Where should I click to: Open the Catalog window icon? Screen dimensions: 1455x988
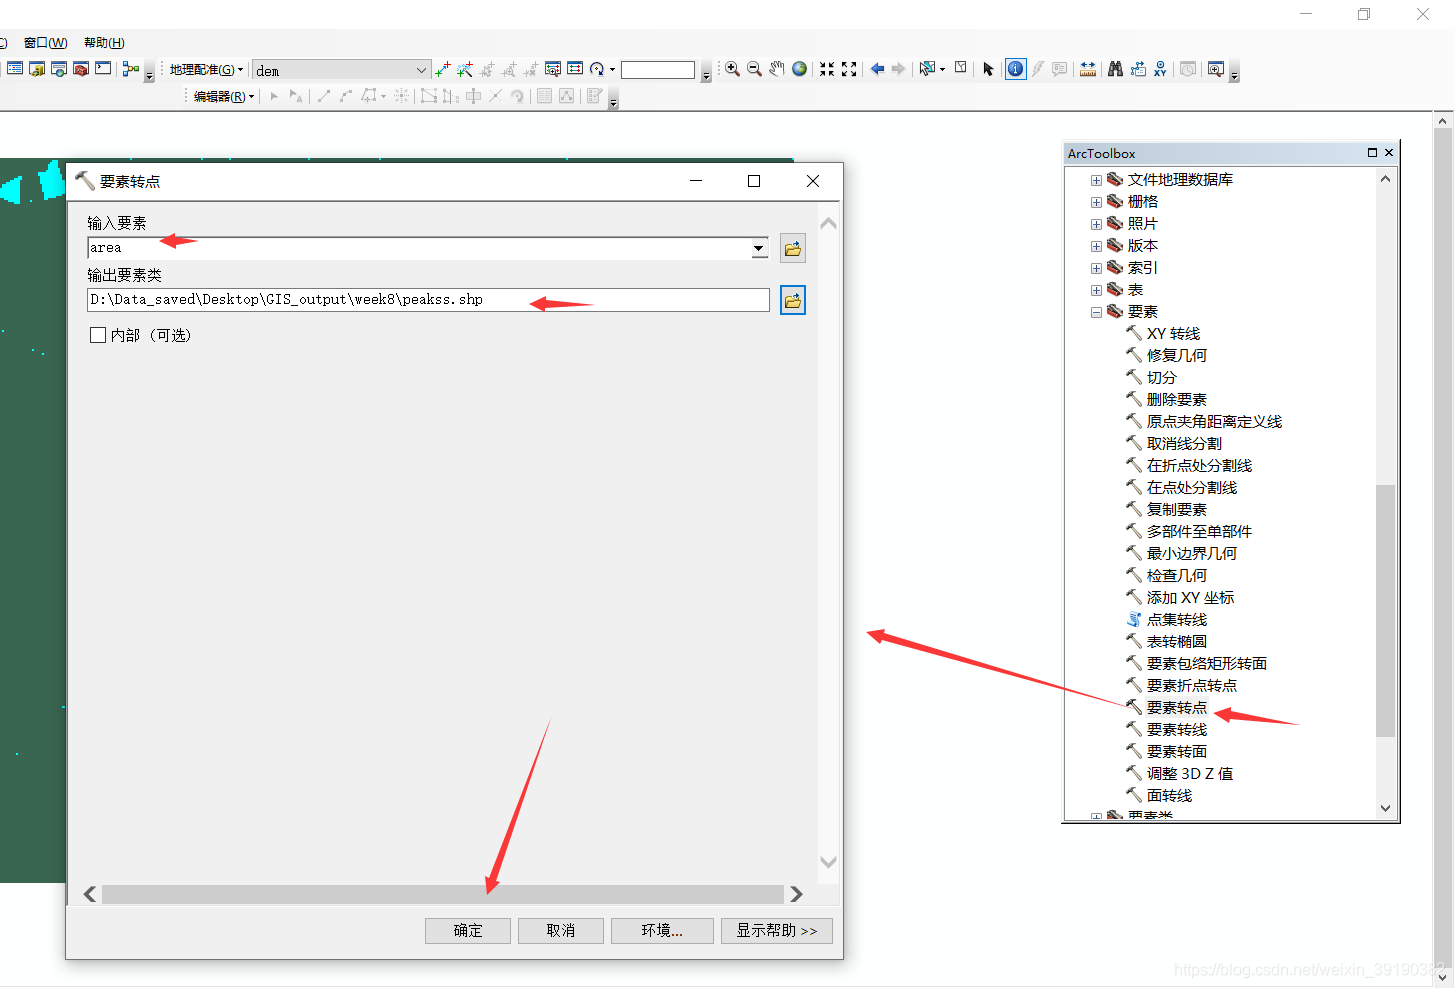pyautogui.click(x=37, y=69)
